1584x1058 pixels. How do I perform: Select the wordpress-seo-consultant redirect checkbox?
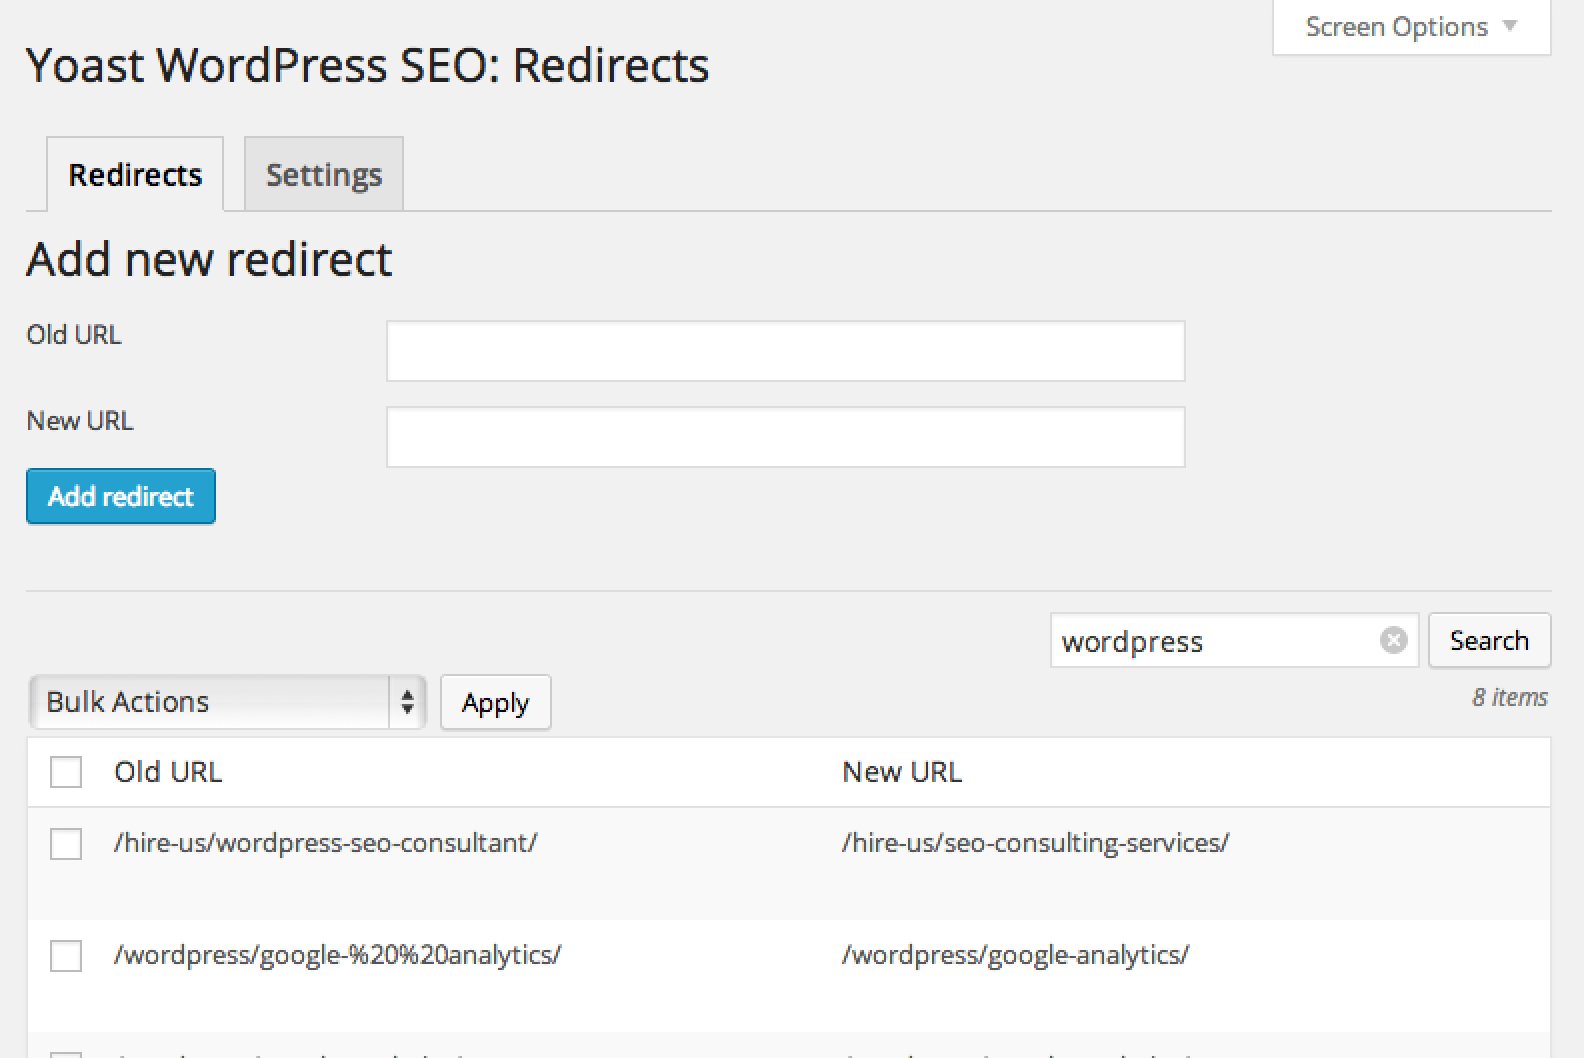(66, 844)
